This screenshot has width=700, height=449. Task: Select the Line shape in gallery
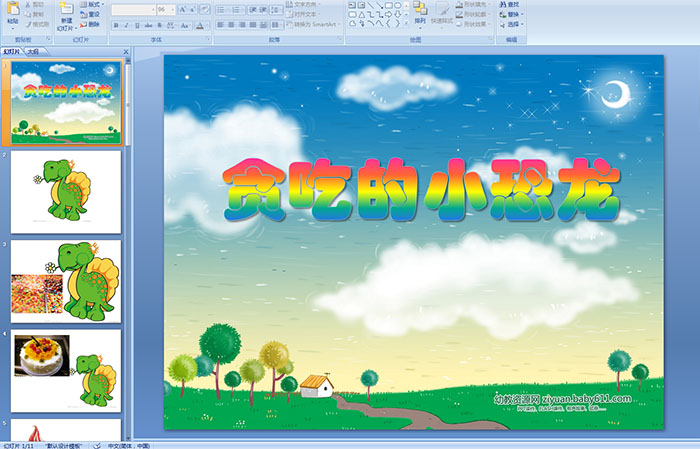pyautogui.click(x=370, y=6)
